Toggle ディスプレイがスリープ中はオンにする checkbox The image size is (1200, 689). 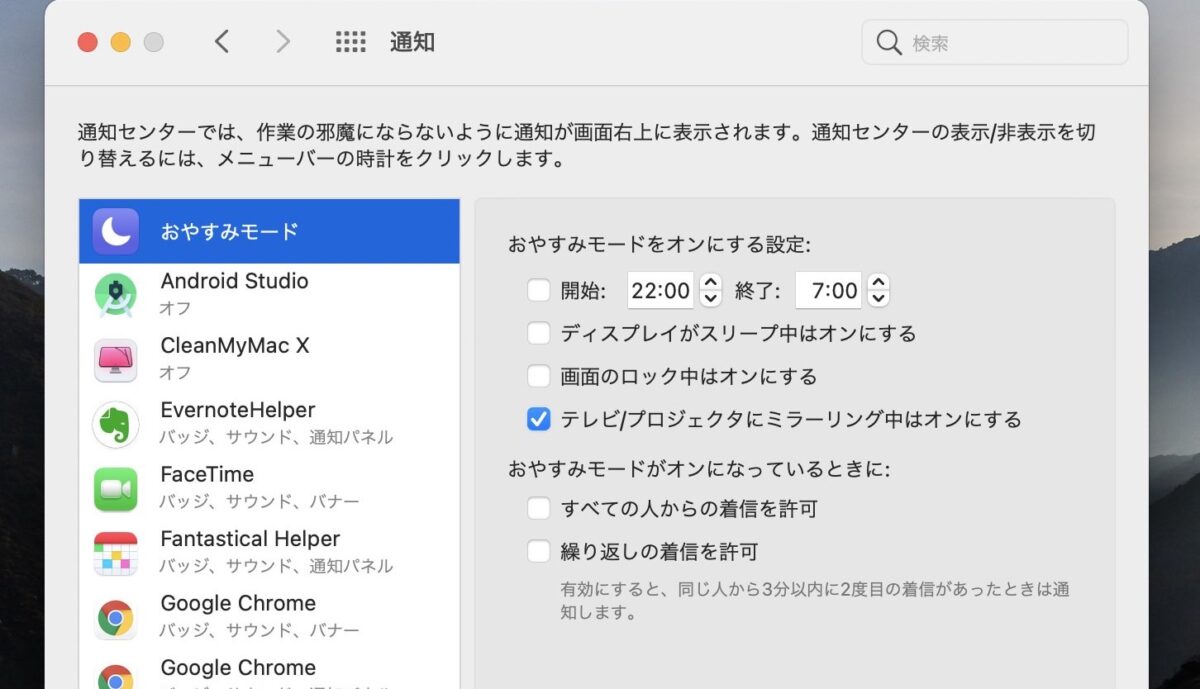click(x=539, y=333)
